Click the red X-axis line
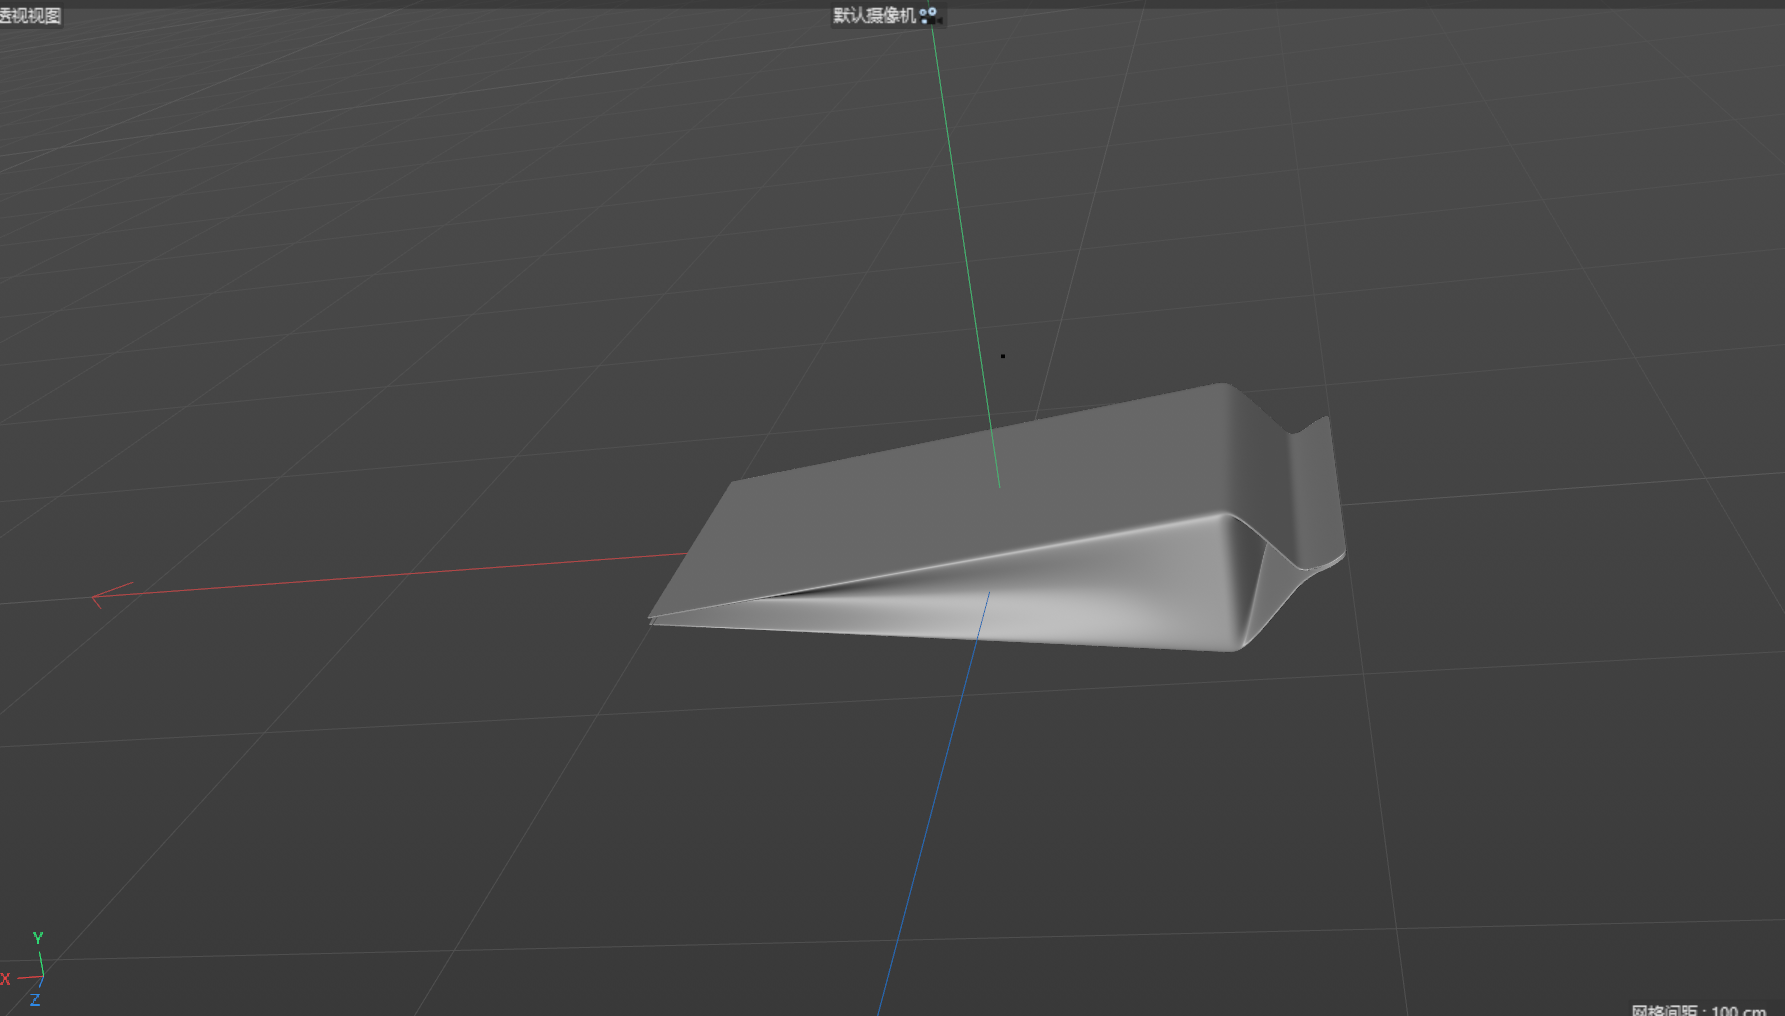The height and width of the screenshot is (1016, 1785). [400, 575]
